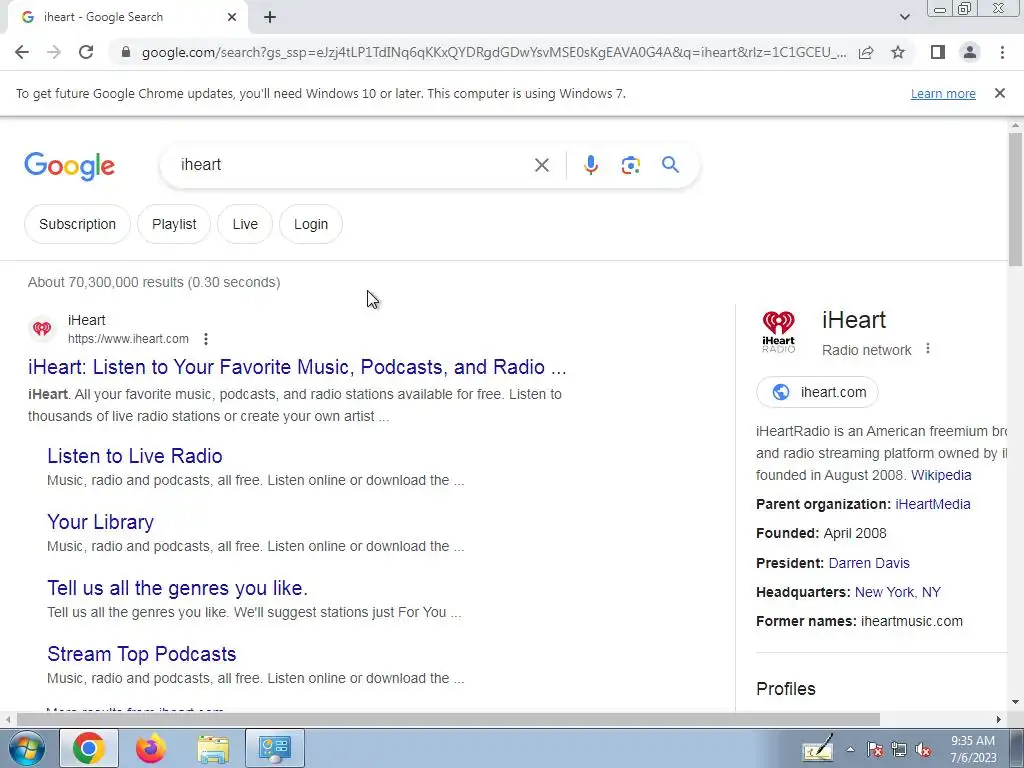The image size is (1024, 768).
Task: Open the Wikipedia link
Action: pos(941,475)
